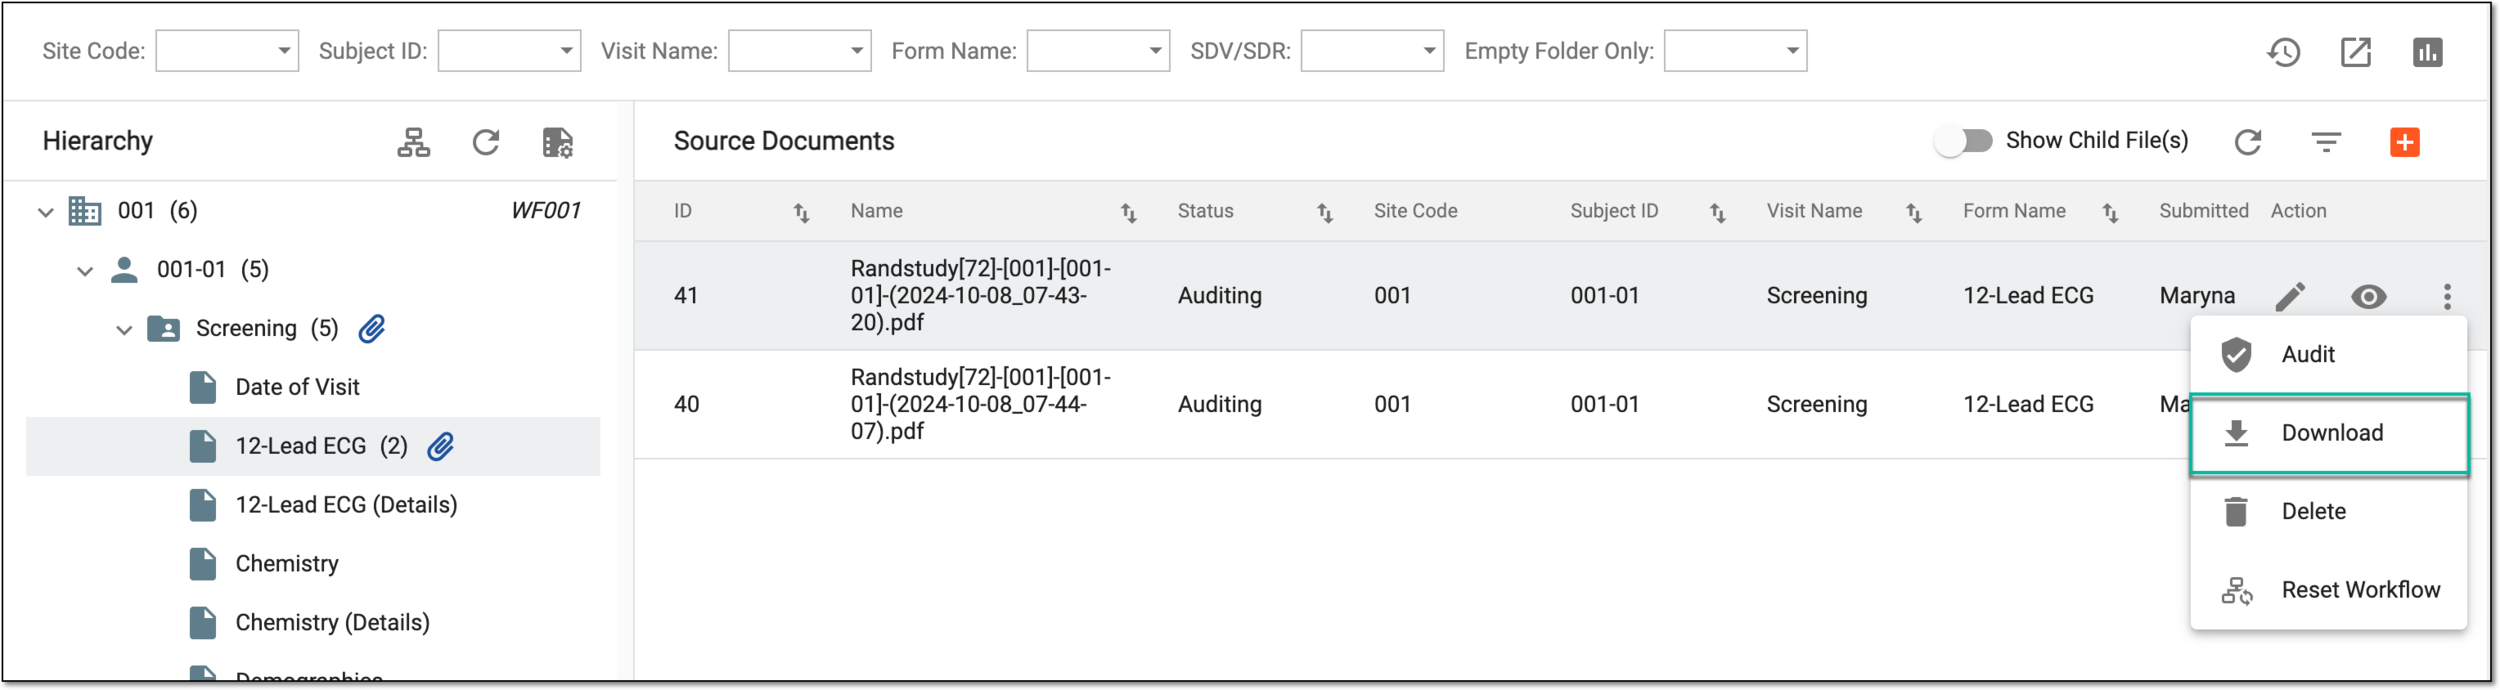Viewport: 2500px width, 690px height.
Task: Open the Site Code dropdown
Action: (x=227, y=50)
